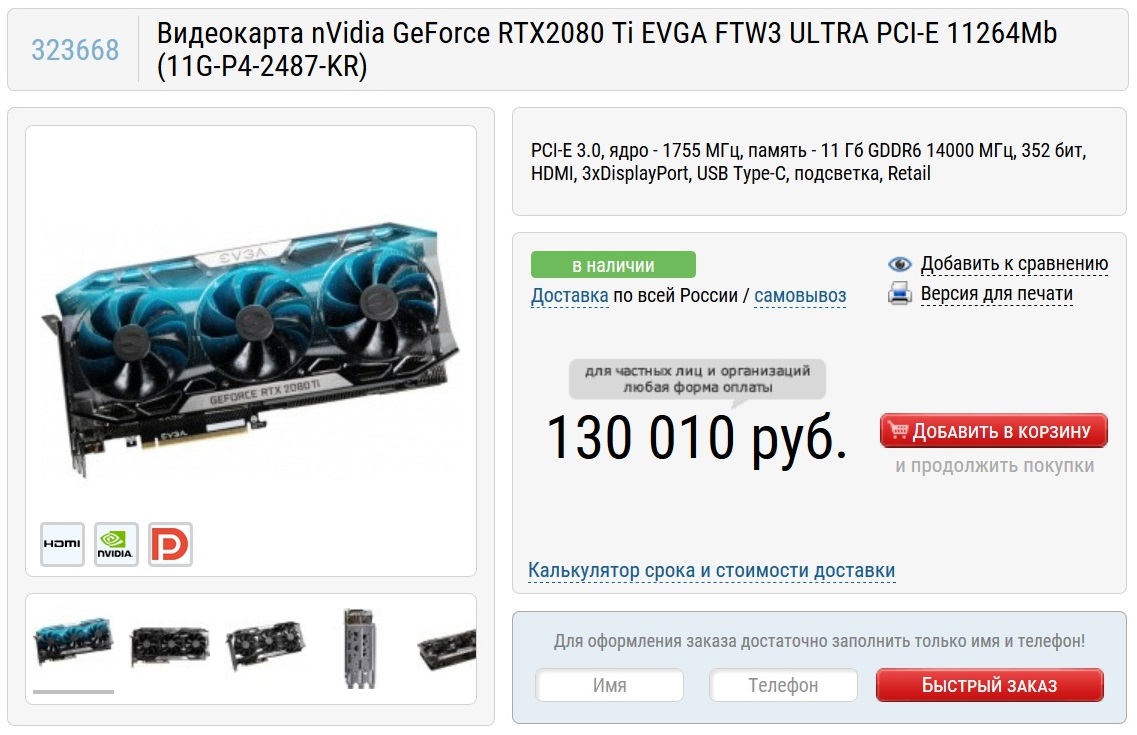Screen dimensions: 1137x735
Task: Open the самовывоз link
Action: pyautogui.click(x=800, y=296)
